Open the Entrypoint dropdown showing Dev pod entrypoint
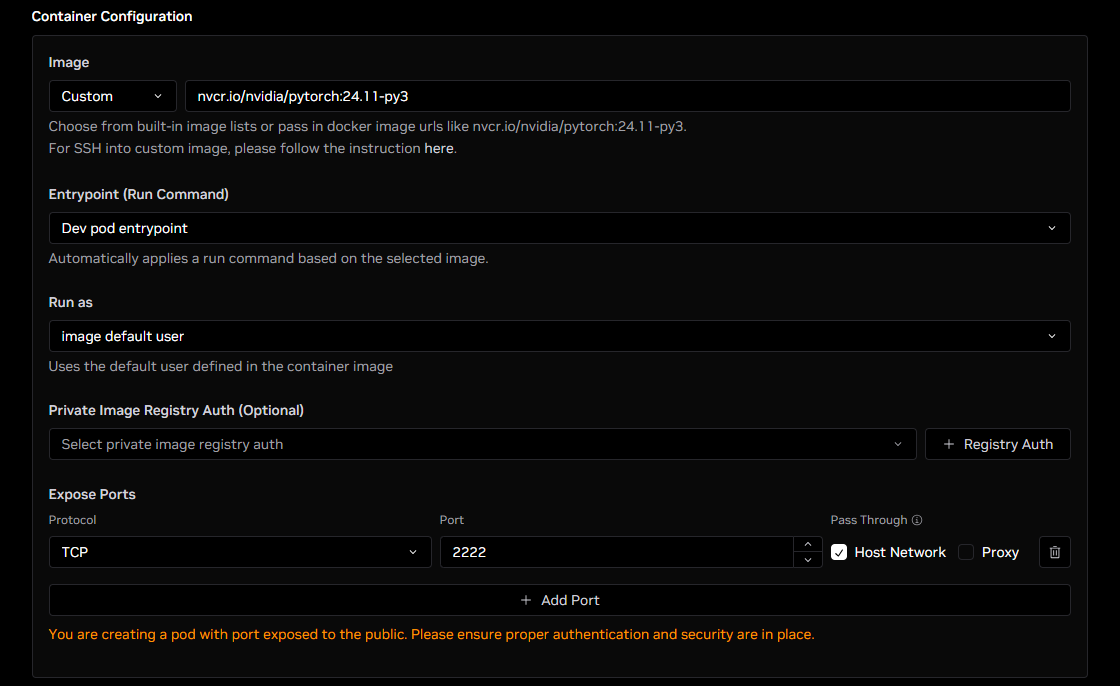1120x686 pixels. [x=559, y=227]
